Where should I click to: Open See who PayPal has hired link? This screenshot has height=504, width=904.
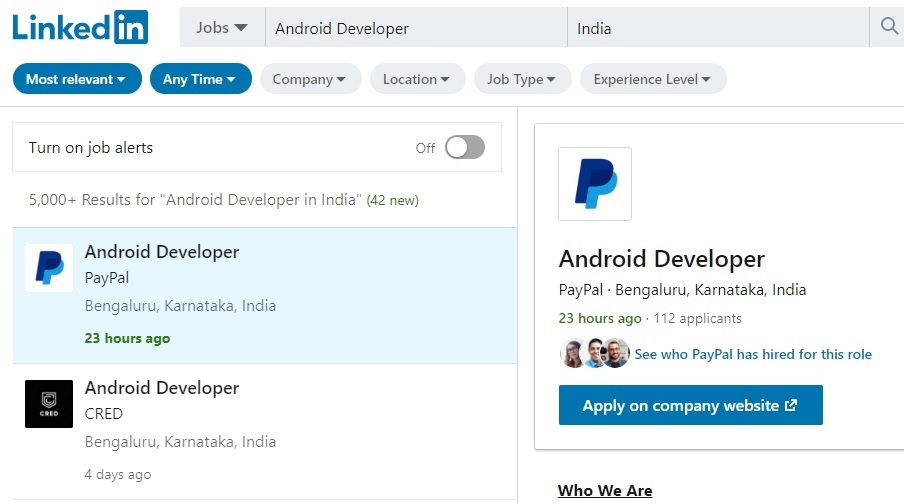point(753,354)
